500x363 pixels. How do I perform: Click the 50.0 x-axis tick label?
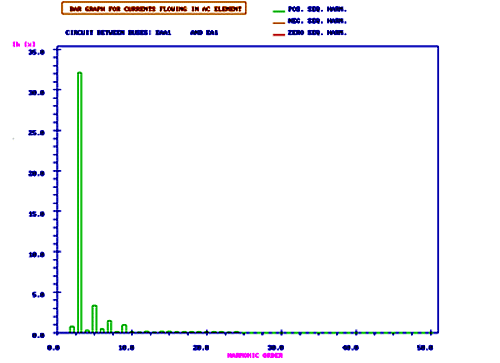[425, 348]
